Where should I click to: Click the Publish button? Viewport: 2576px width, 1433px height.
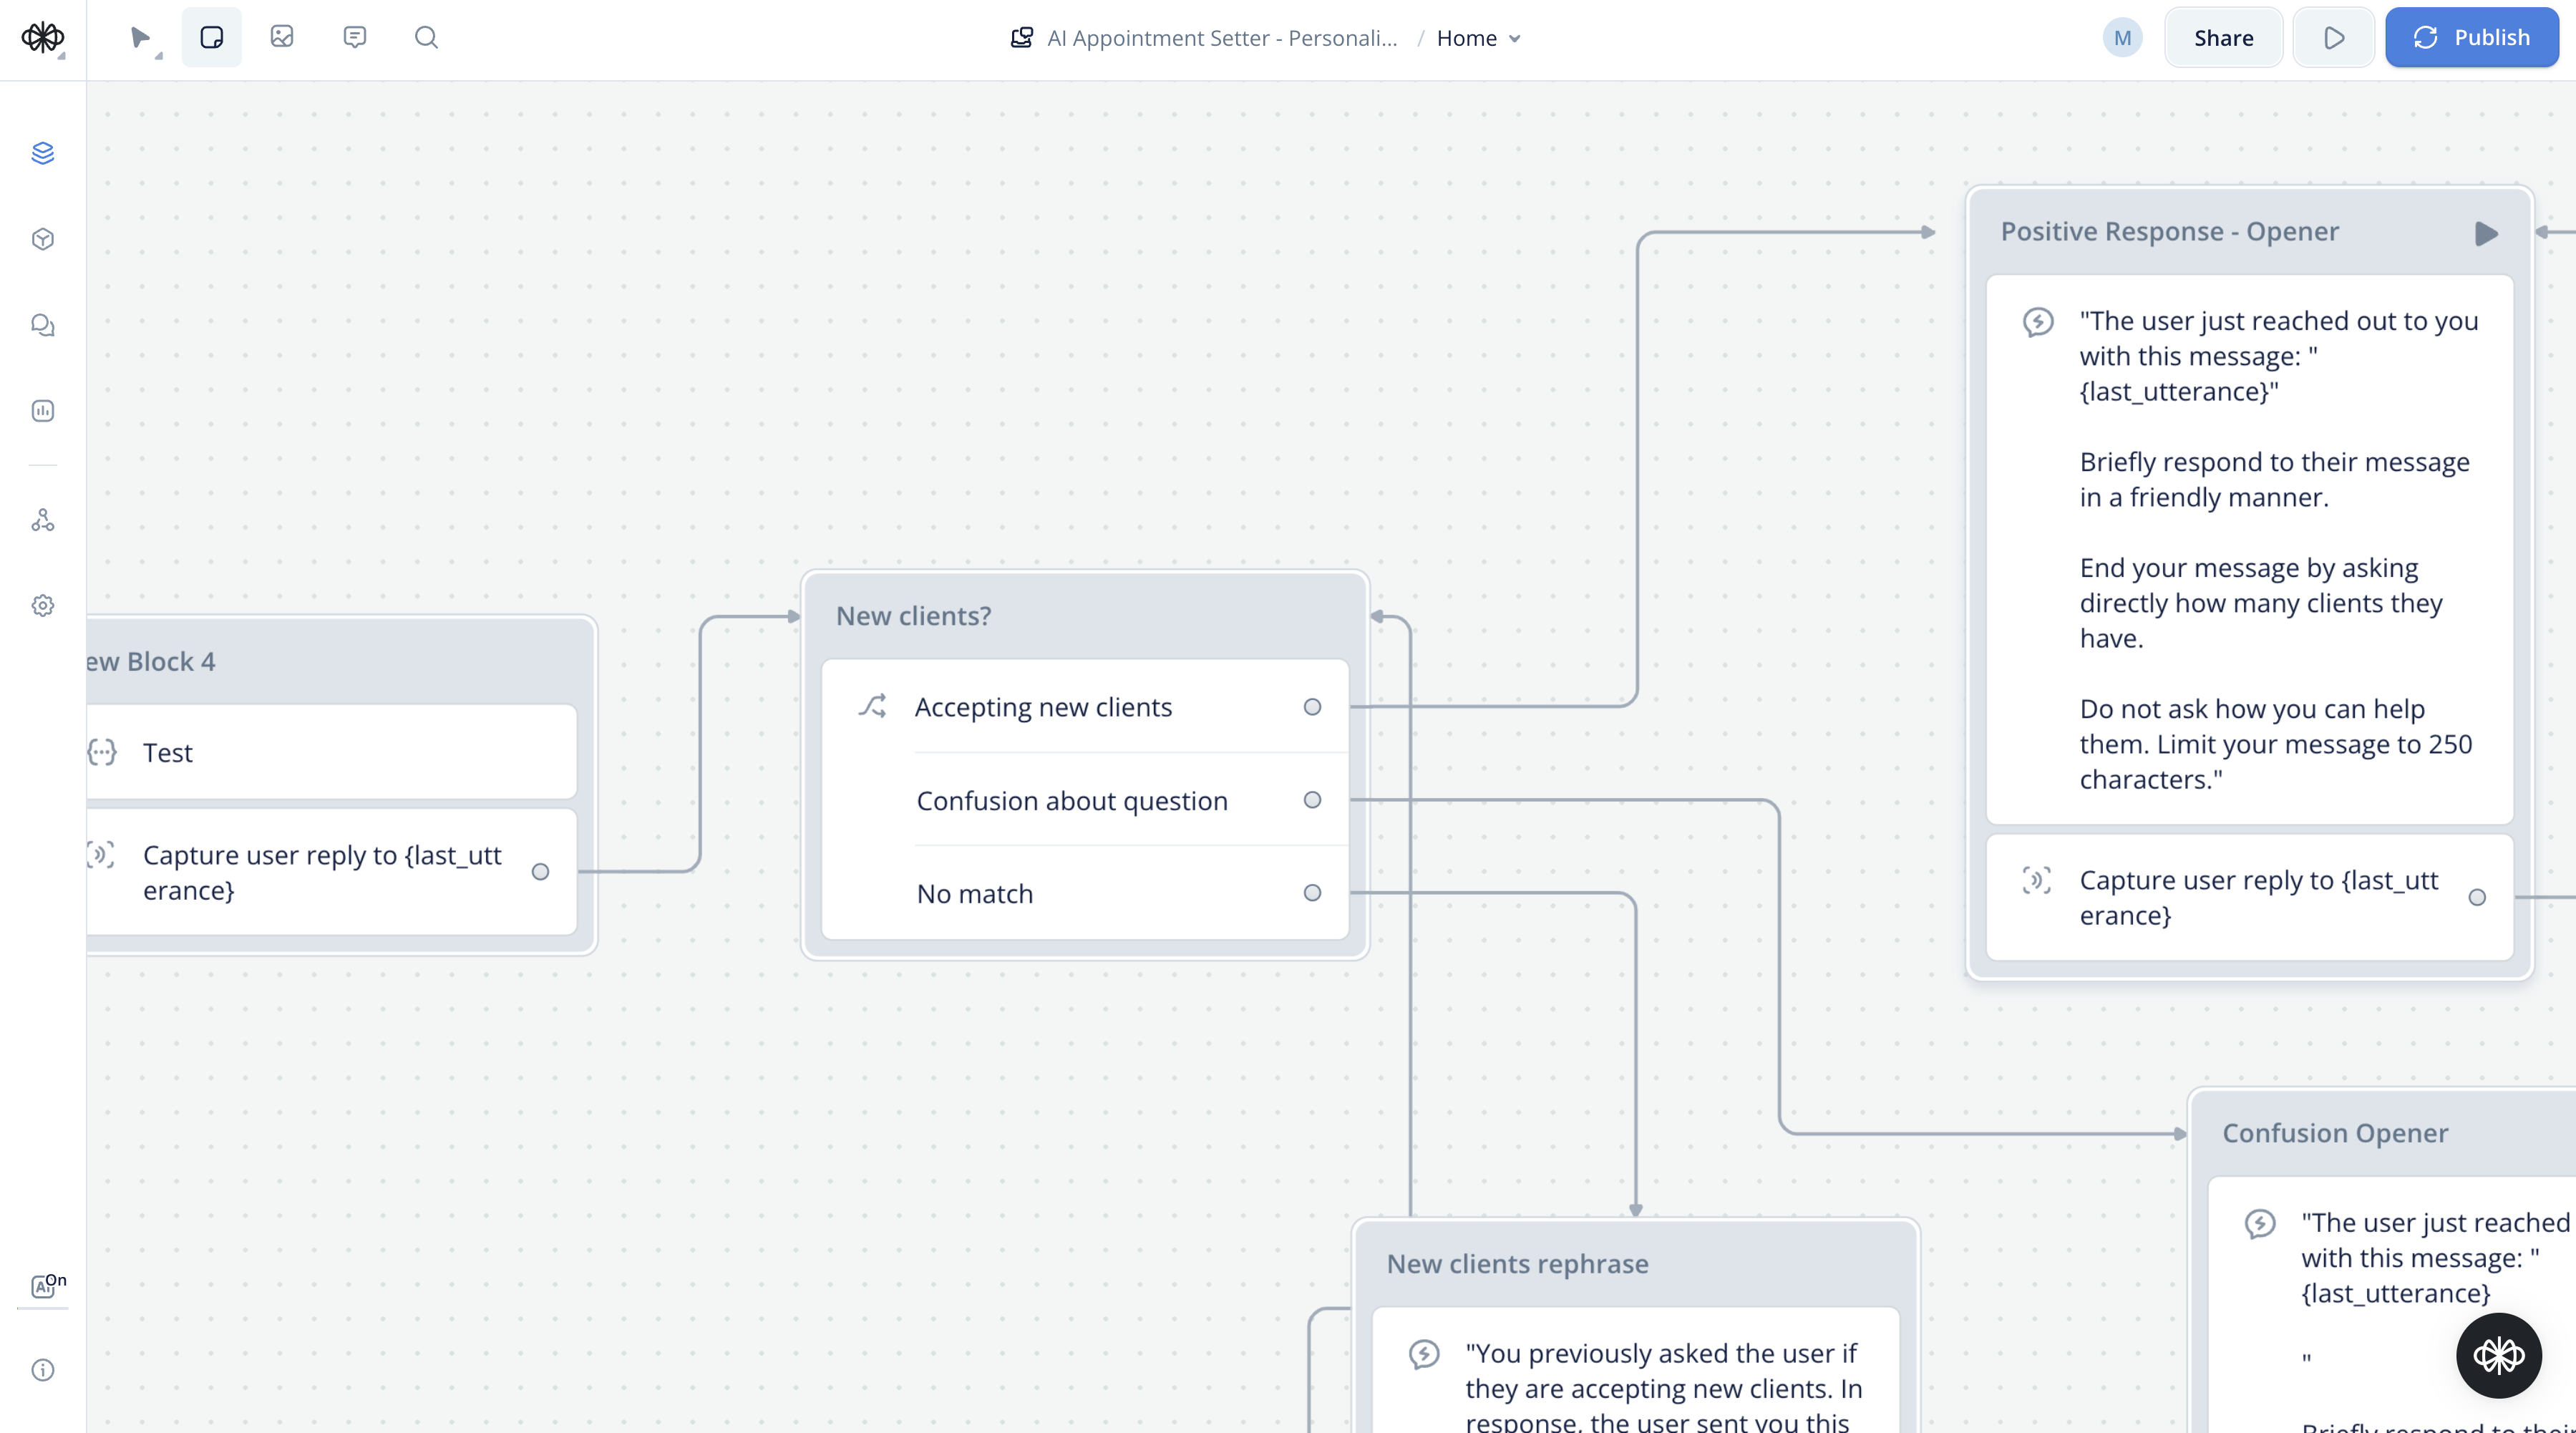[x=2471, y=38]
